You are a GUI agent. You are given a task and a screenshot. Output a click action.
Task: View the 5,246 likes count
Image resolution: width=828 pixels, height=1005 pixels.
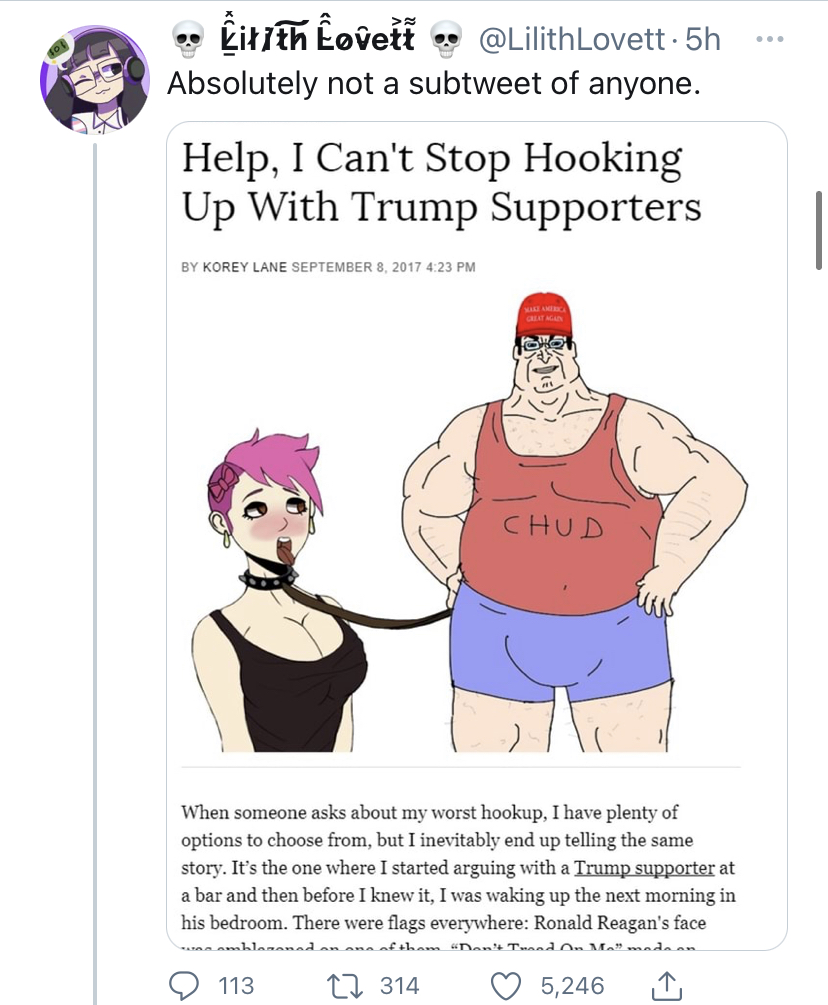click(x=572, y=986)
